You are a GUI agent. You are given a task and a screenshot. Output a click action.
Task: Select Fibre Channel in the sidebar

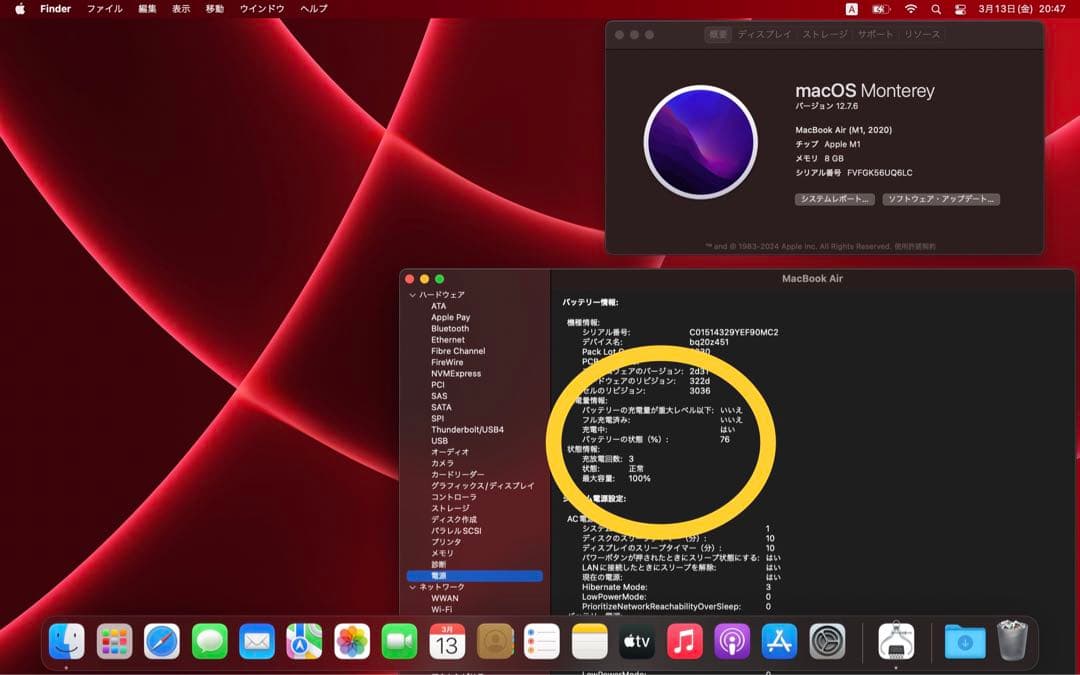[458, 351]
